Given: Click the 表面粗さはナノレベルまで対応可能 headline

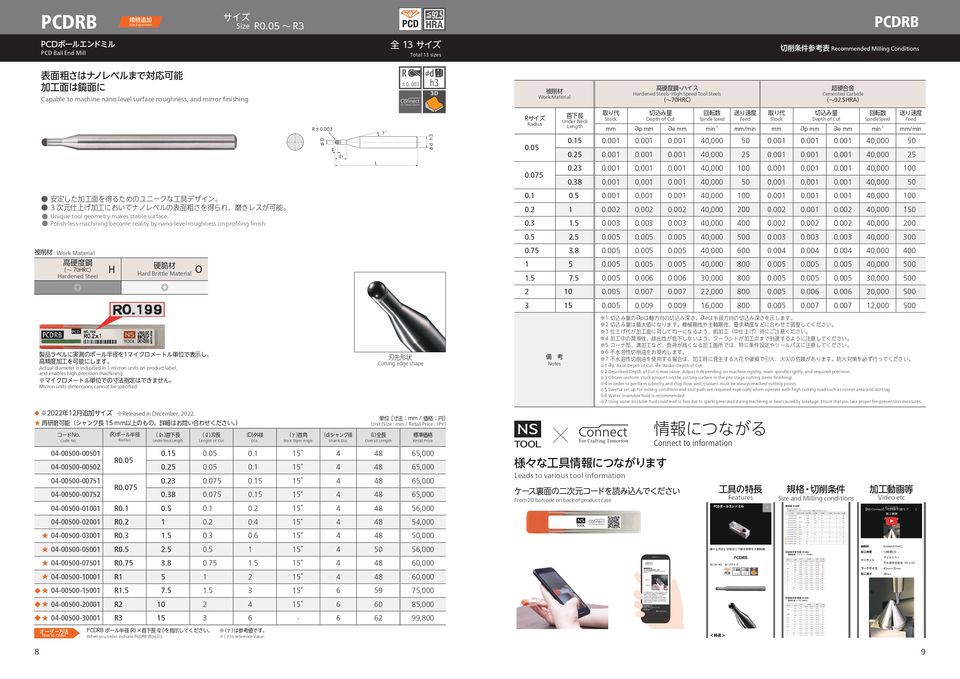Looking at the screenshot, I should click(112, 76).
